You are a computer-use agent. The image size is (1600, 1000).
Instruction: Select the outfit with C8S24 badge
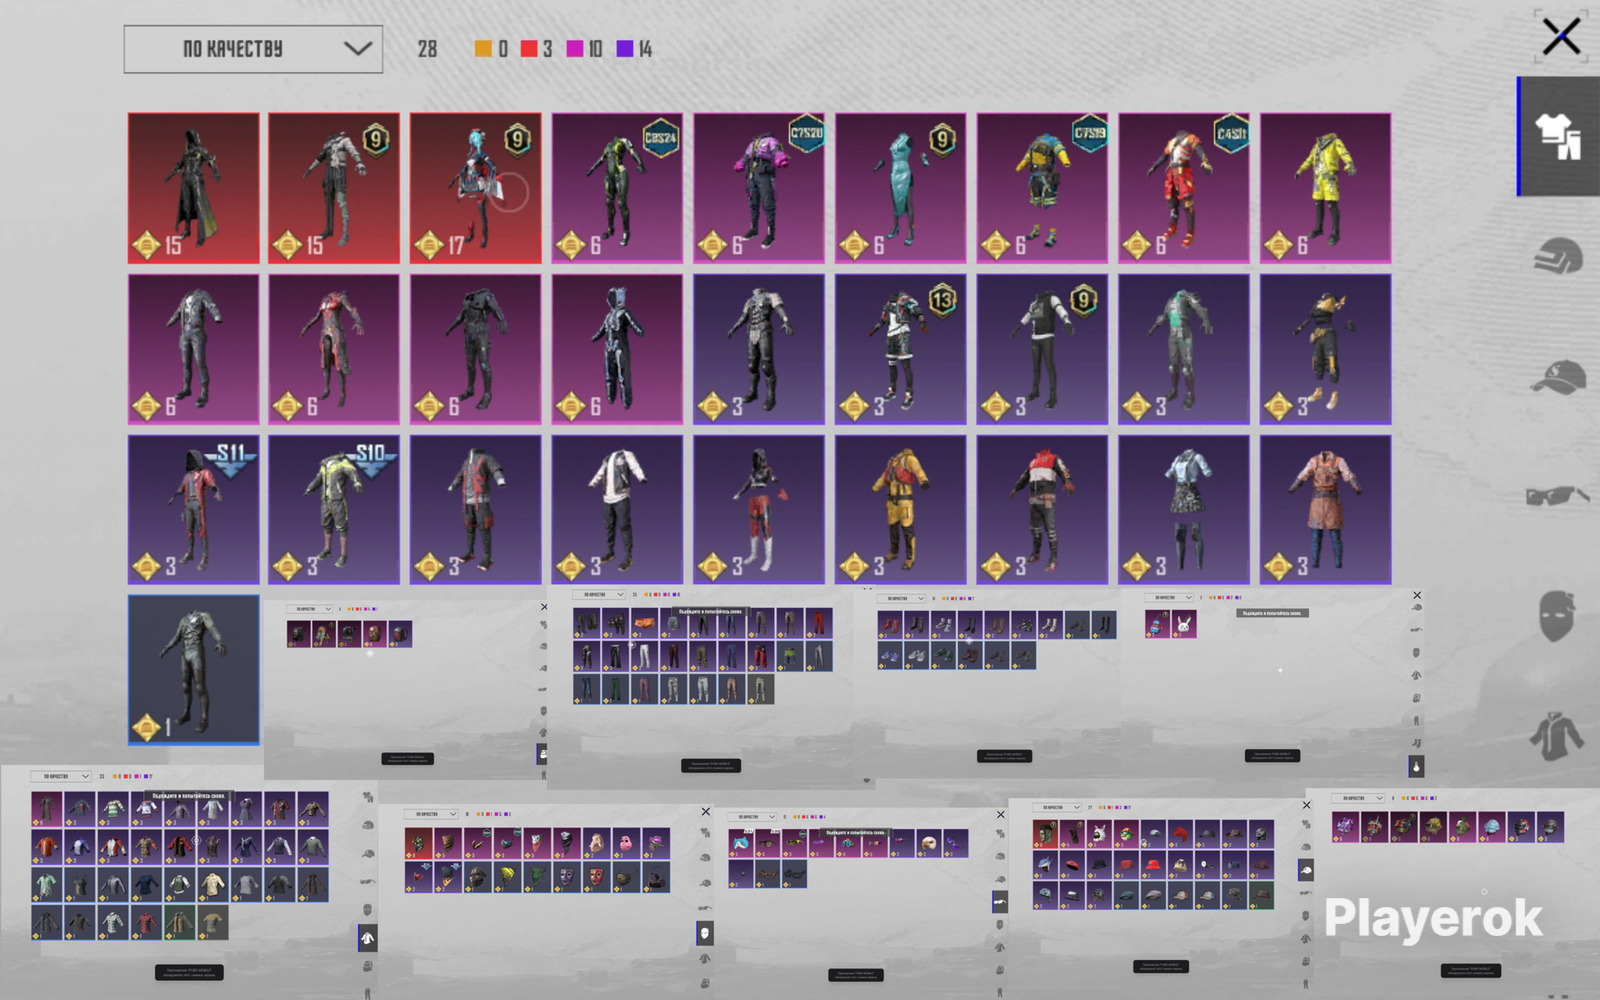coord(617,188)
